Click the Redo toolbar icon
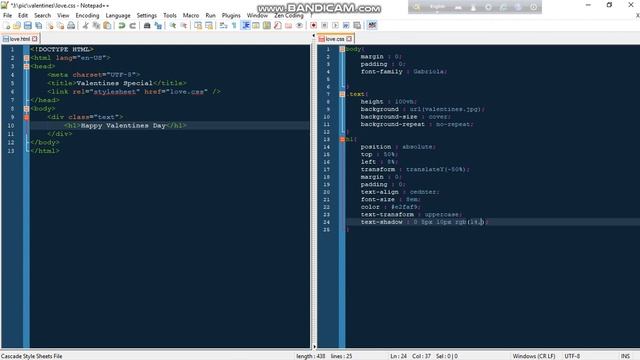The height and width of the screenshot is (360, 640). [132, 25]
